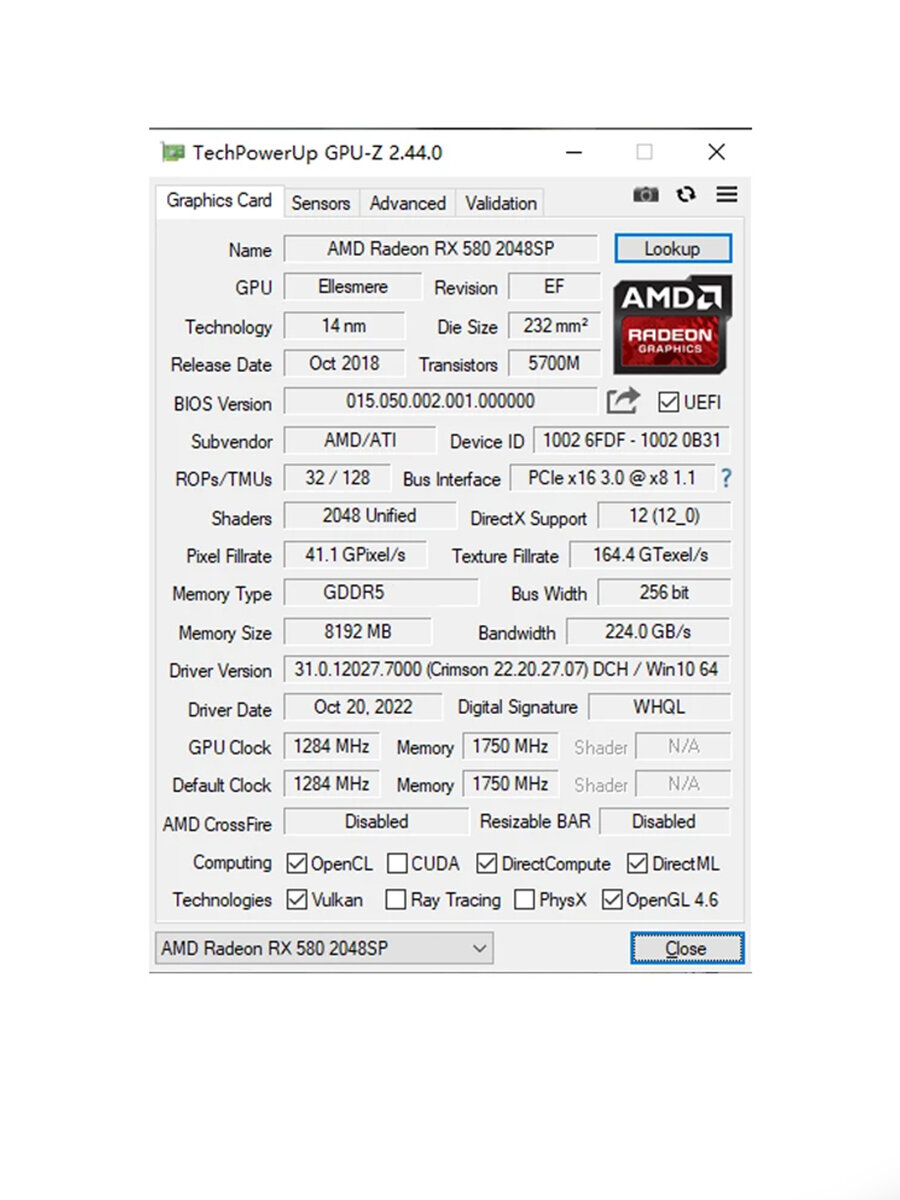This screenshot has width=900, height=1200.
Task: Click the Subvendor field AMD/ATI
Action: click(x=360, y=441)
